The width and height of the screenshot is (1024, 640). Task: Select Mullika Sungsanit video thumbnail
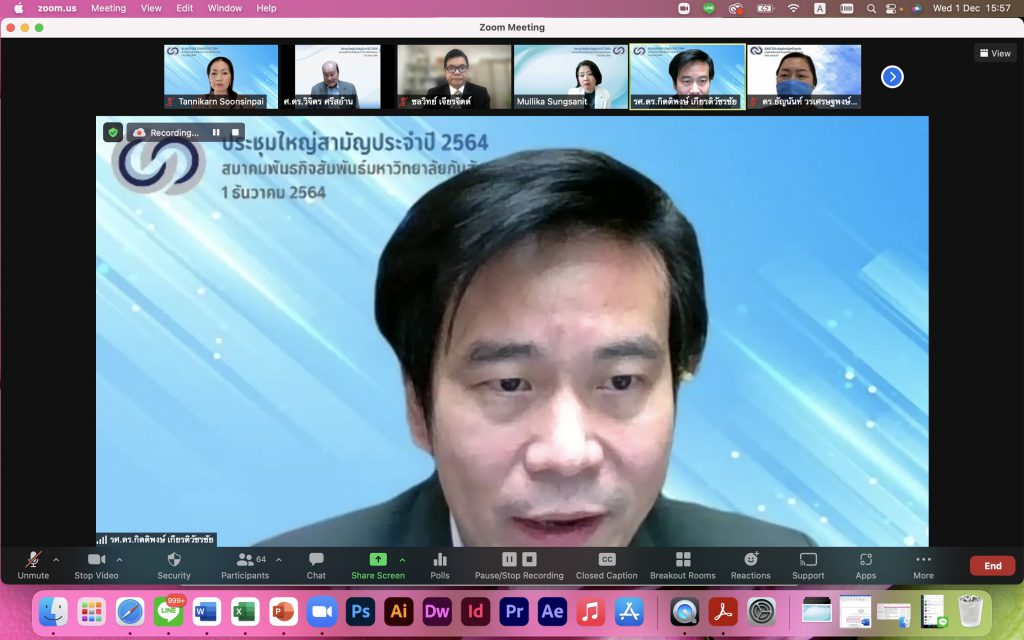pos(571,76)
